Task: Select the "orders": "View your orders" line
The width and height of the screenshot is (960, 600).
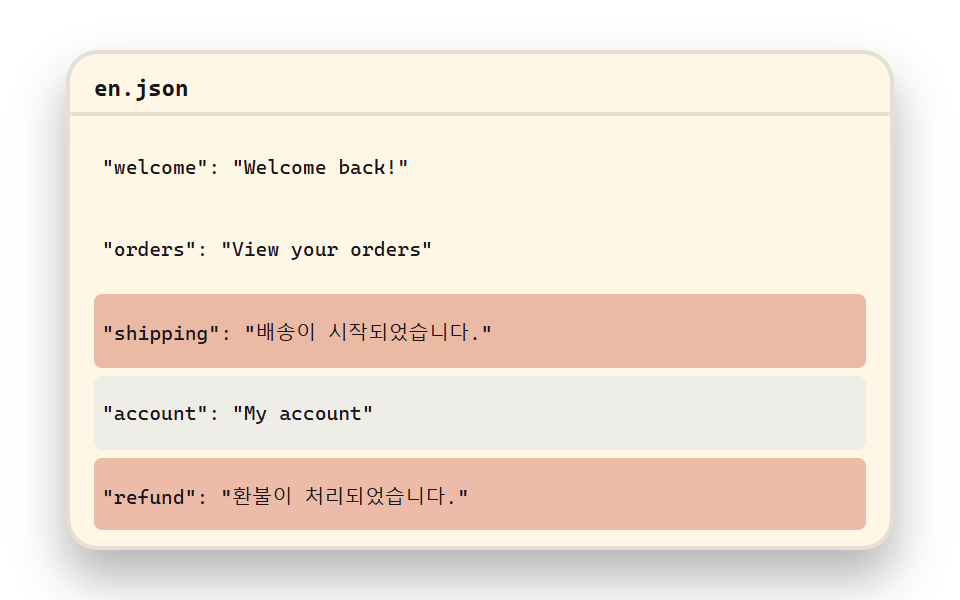Action: [x=480, y=249]
